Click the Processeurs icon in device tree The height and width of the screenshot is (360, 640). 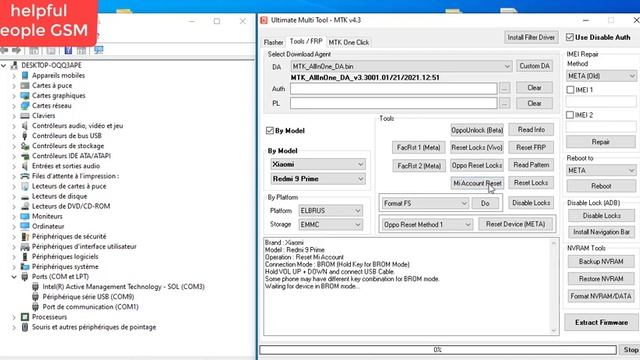click(x=25, y=317)
